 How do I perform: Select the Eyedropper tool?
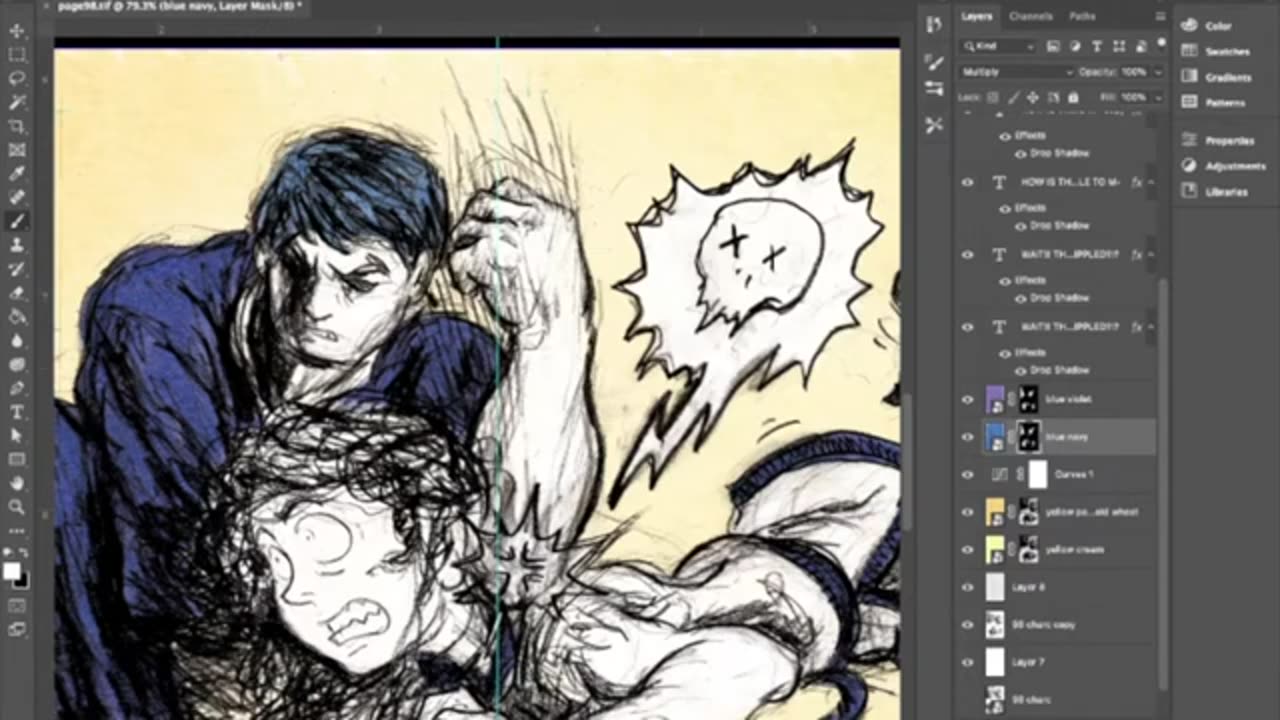pyautogui.click(x=17, y=174)
